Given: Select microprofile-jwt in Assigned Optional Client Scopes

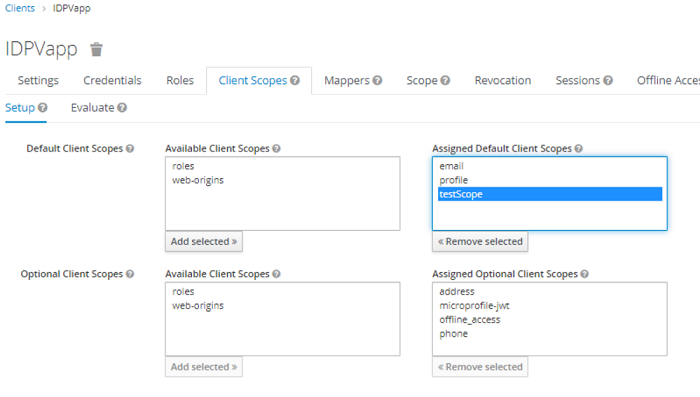Looking at the screenshot, I should (550, 306).
